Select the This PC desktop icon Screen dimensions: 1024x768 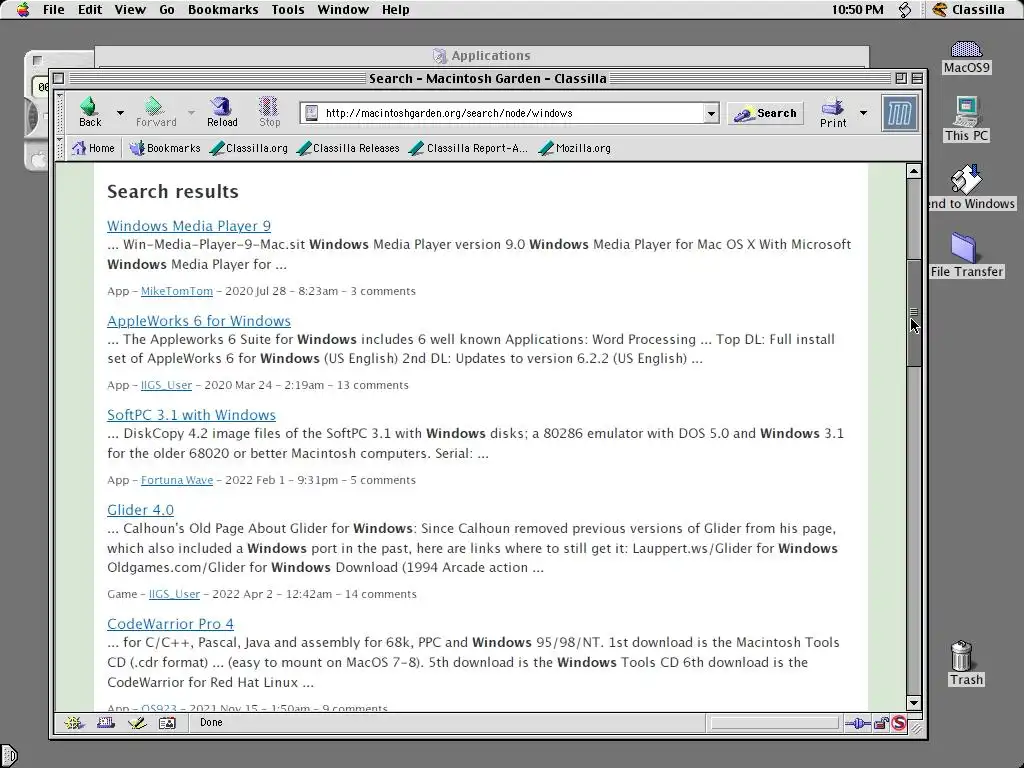pyautogui.click(x=967, y=120)
